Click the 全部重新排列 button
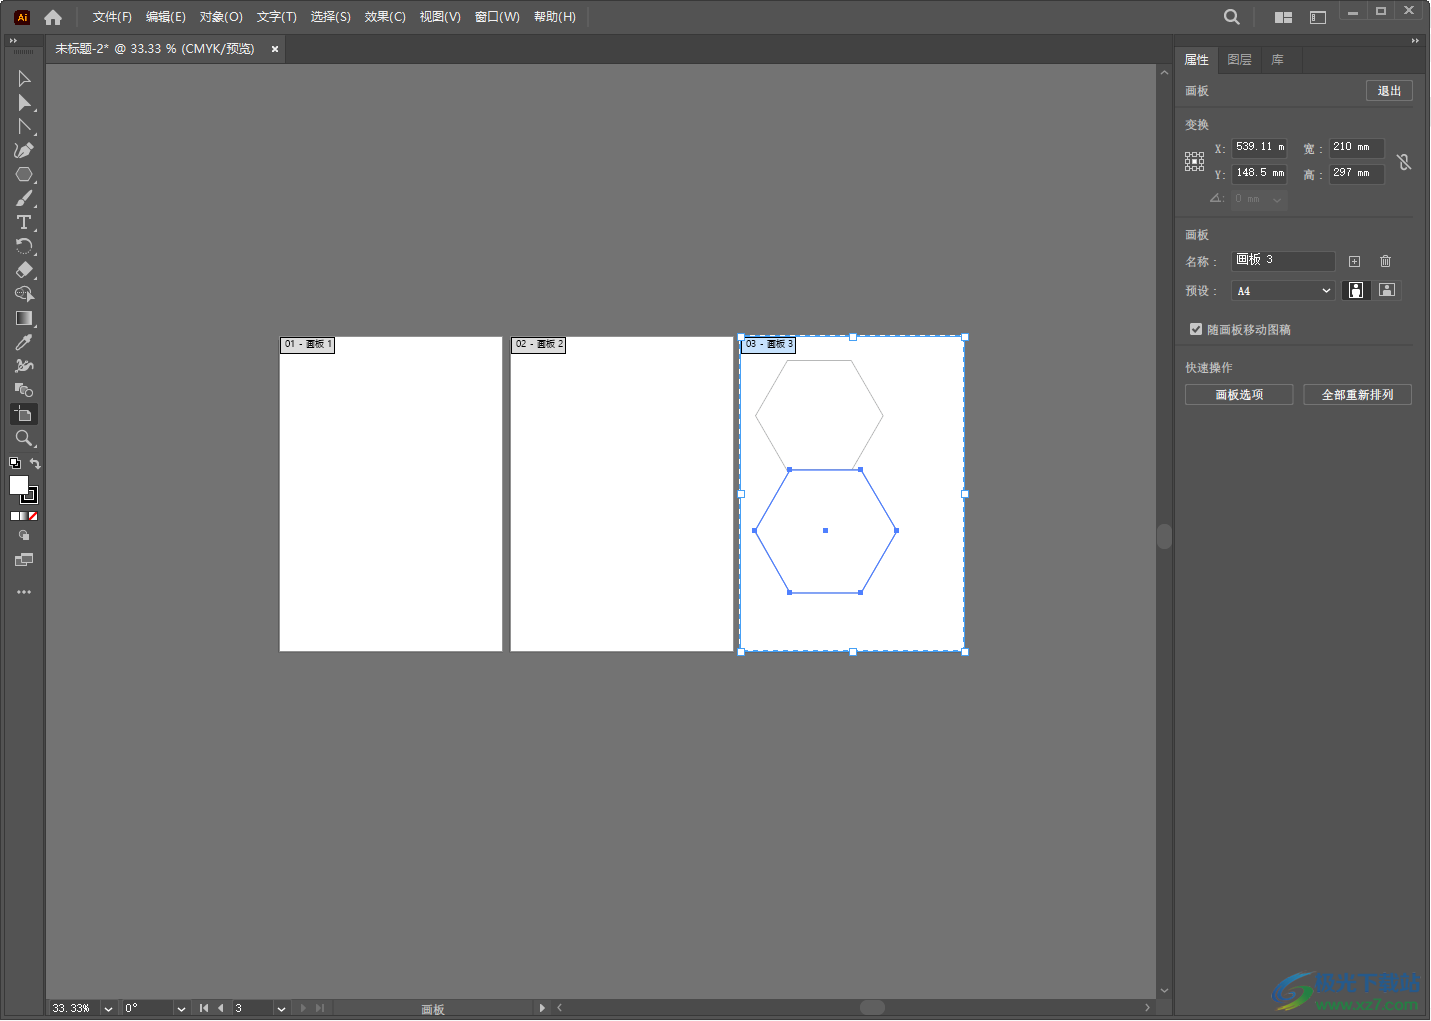1431x1021 pixels. coord(1357,395)
